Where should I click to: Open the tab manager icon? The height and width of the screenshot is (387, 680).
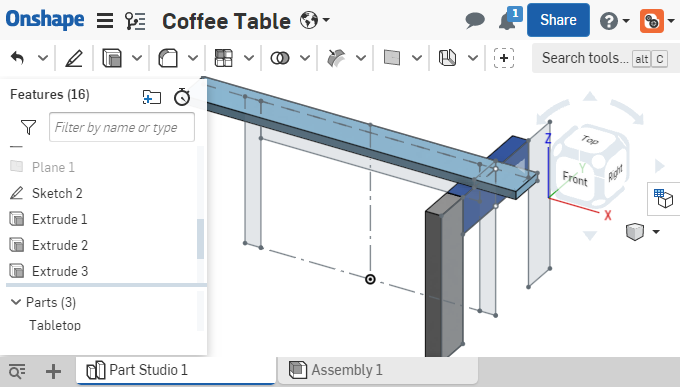17,371
